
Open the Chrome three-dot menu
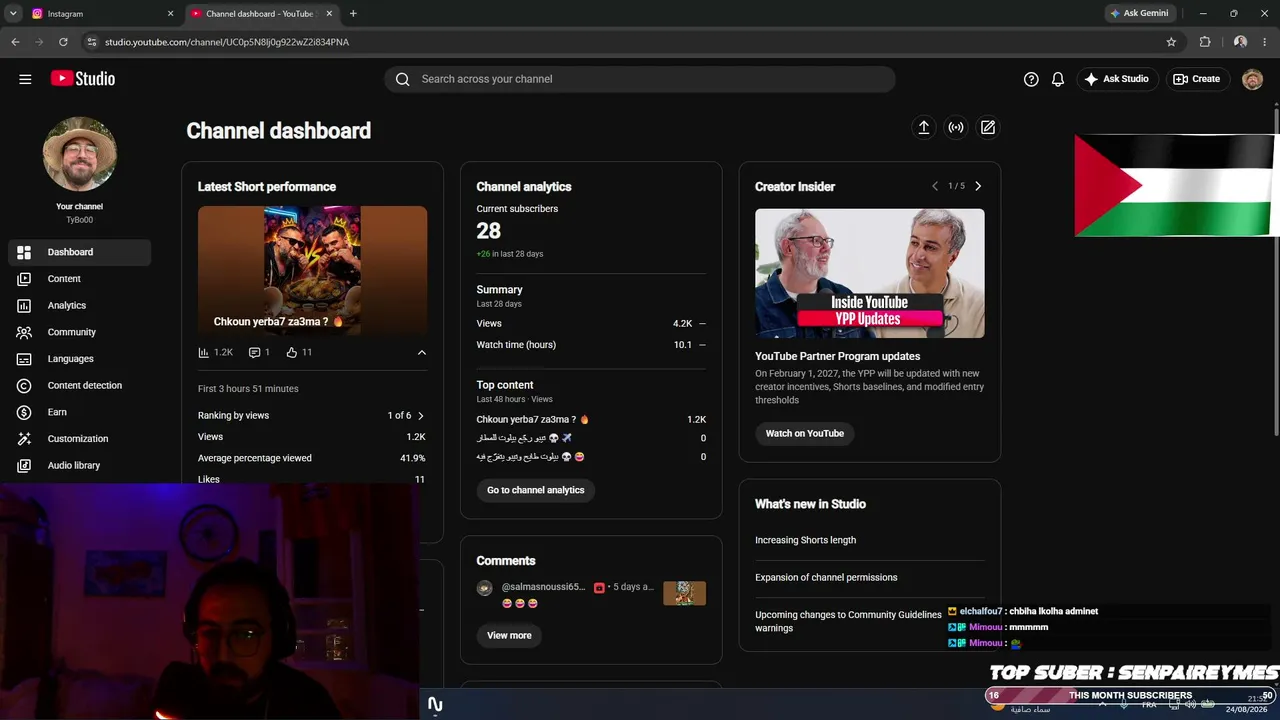(1265, 42)
